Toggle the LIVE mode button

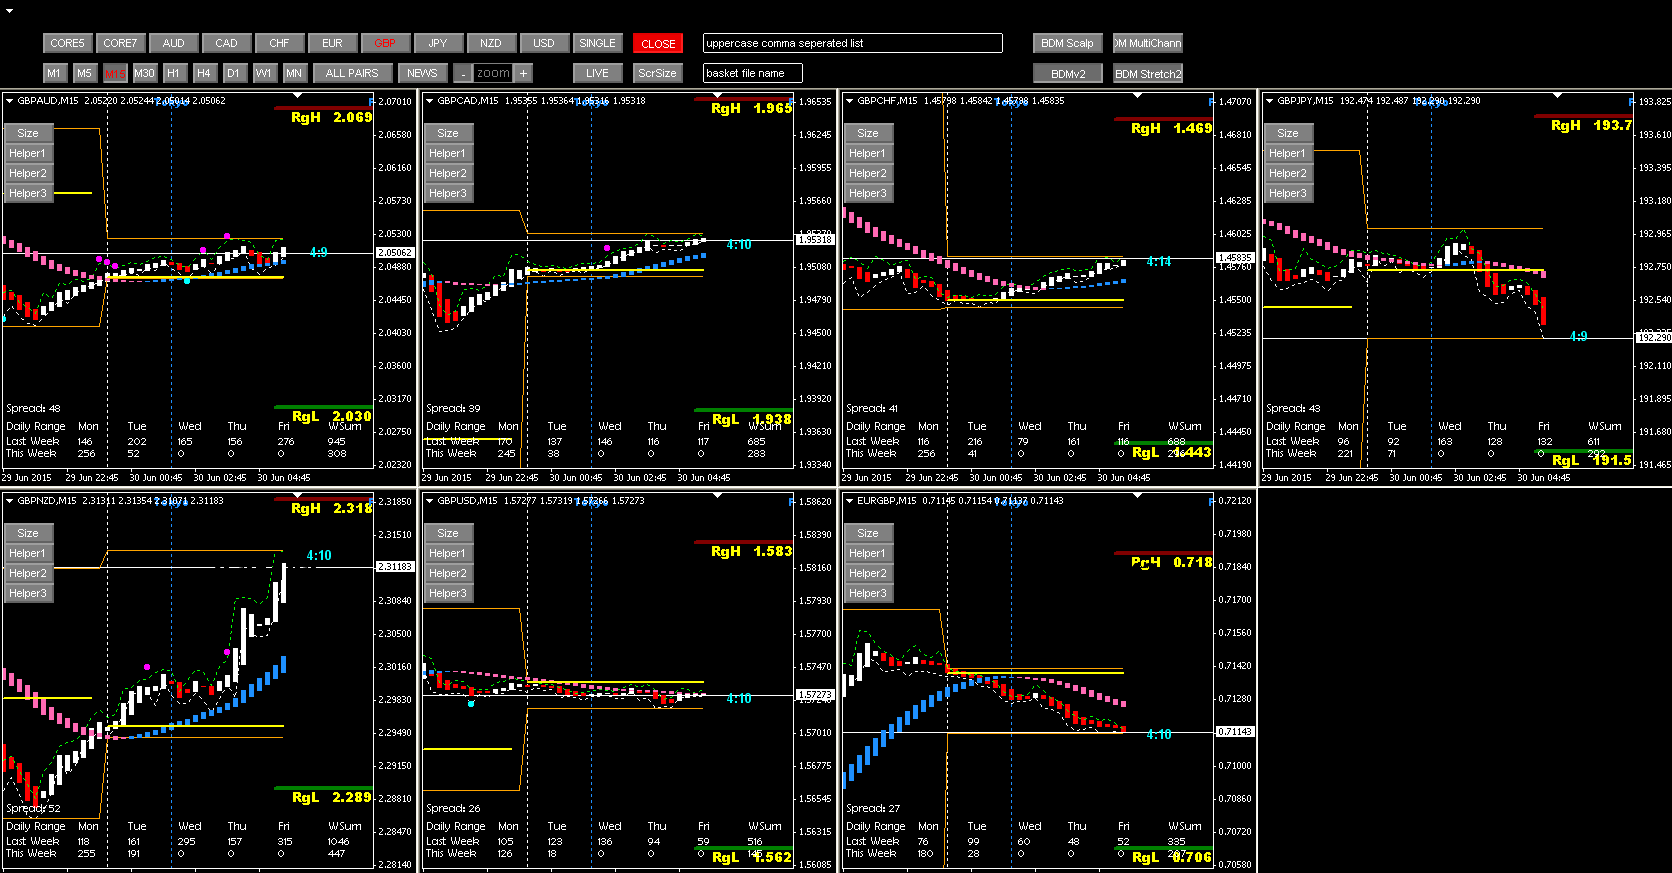point(597,73)
